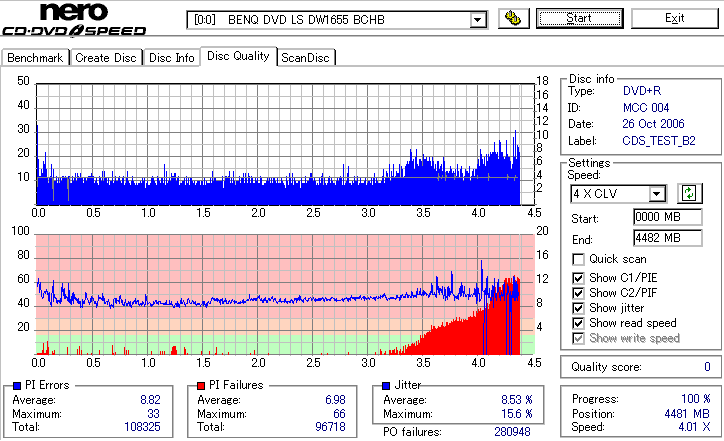Screen dimensions: 724x441
Task: Open the Create Disc tab
Action: coord(106,58)
